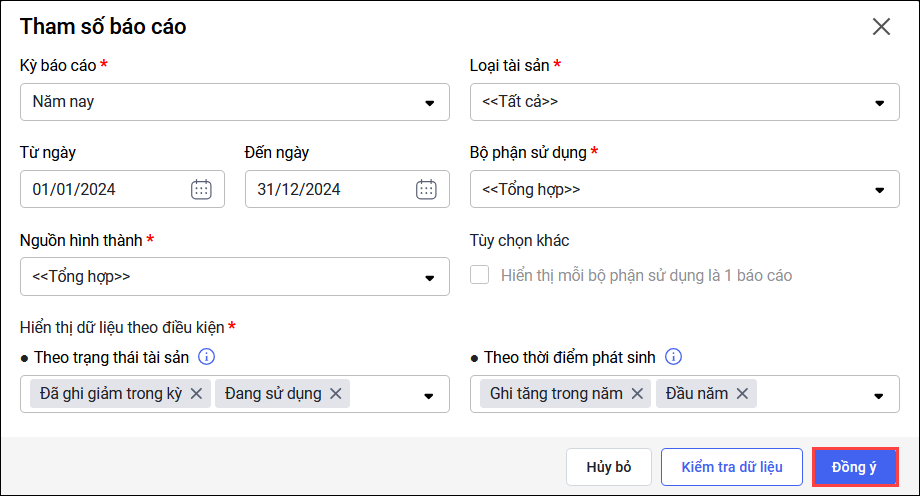Click the Đồng ý button

tap(853, 467)
